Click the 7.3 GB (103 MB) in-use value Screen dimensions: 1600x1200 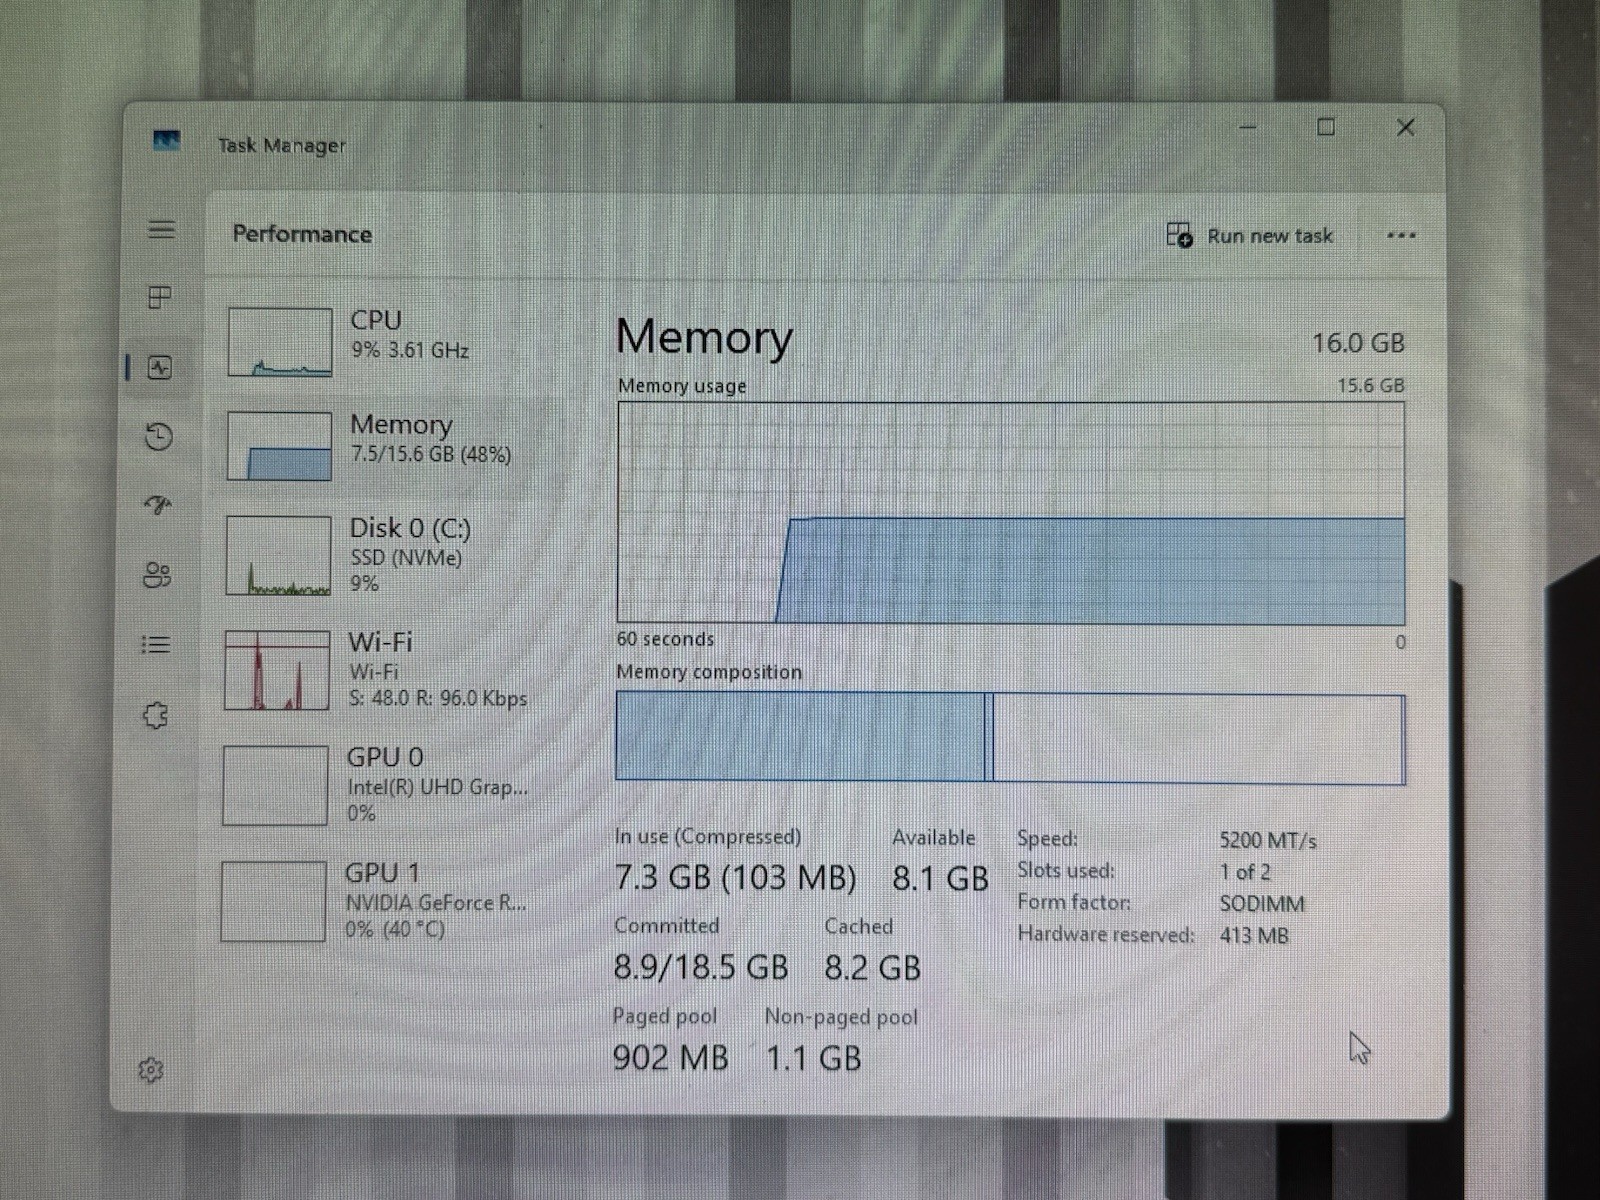(735, 878)
